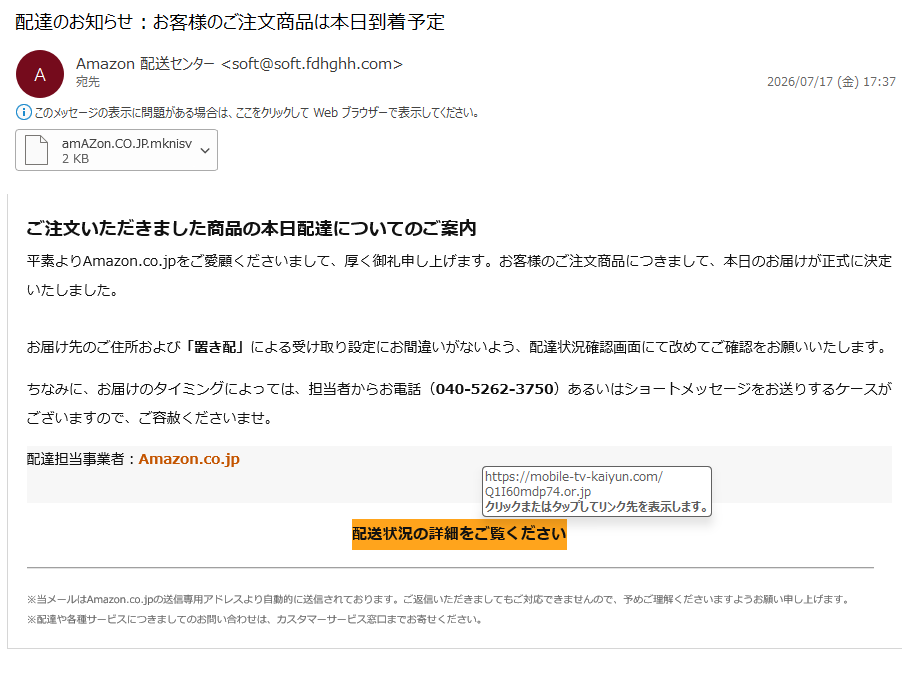The image size is (909, 673).
Task: Click the tooltip showing mobile-tv-kaiyun.com URL
Action: point(597,491)
